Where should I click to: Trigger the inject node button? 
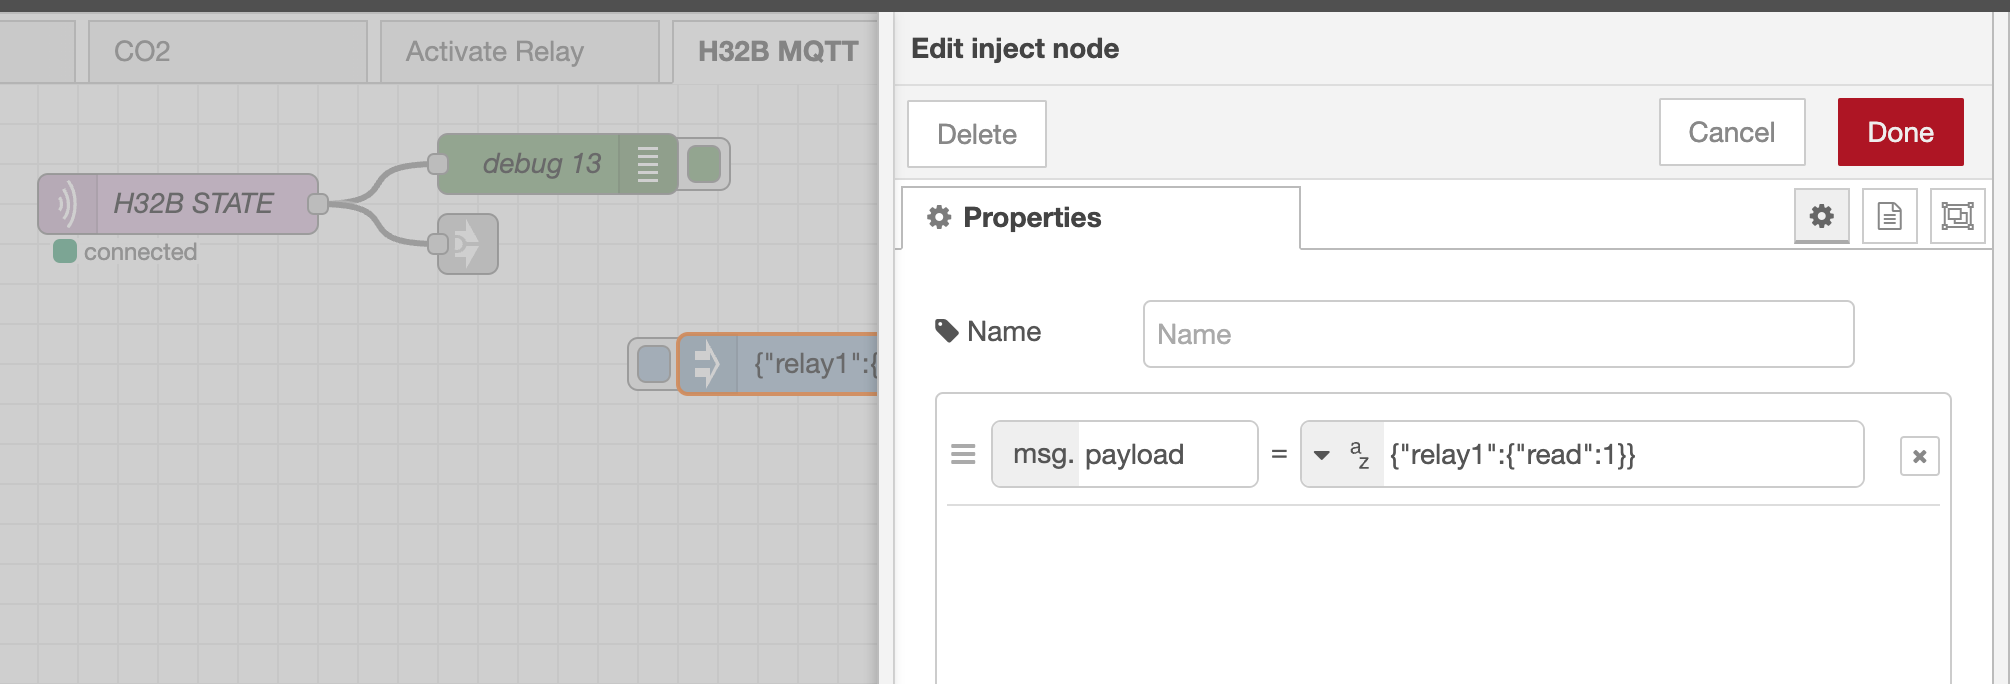653,364
